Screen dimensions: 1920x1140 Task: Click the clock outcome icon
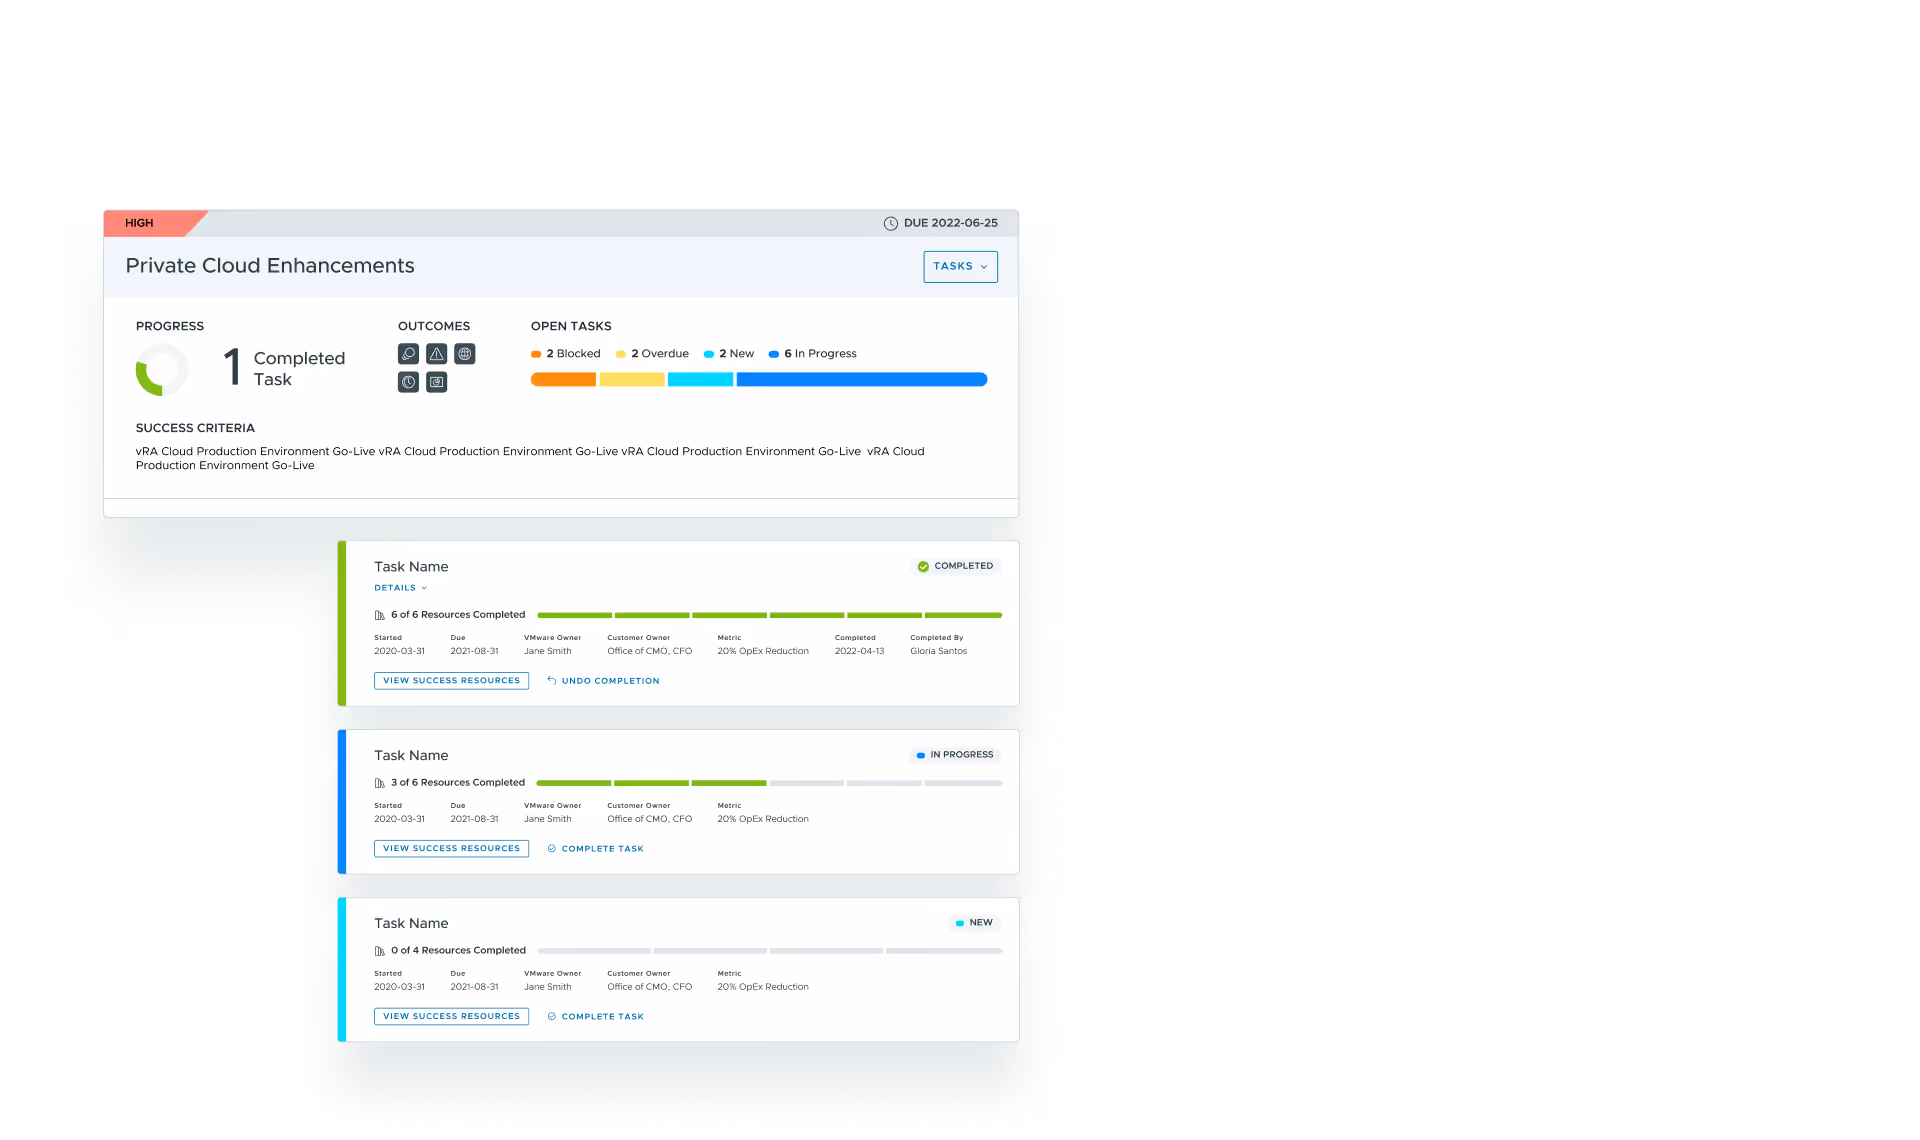[408, 382]
